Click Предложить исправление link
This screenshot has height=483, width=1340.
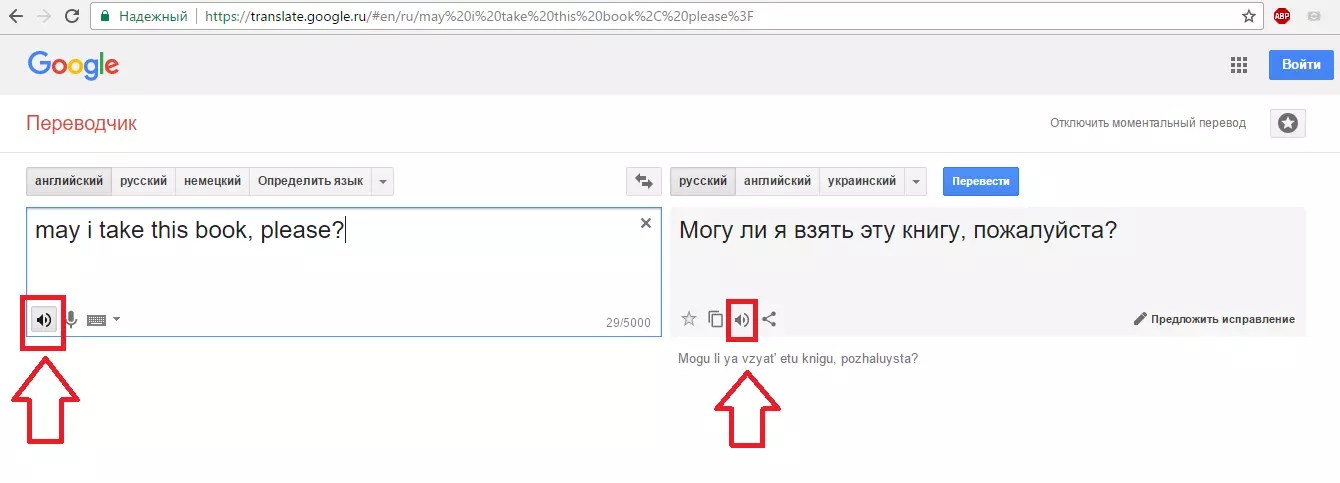(1214, 320)
